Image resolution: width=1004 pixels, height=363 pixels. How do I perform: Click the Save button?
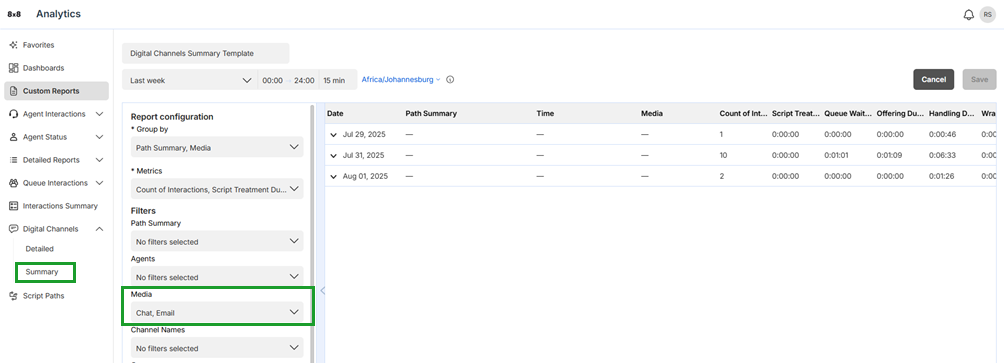point(979,79)
